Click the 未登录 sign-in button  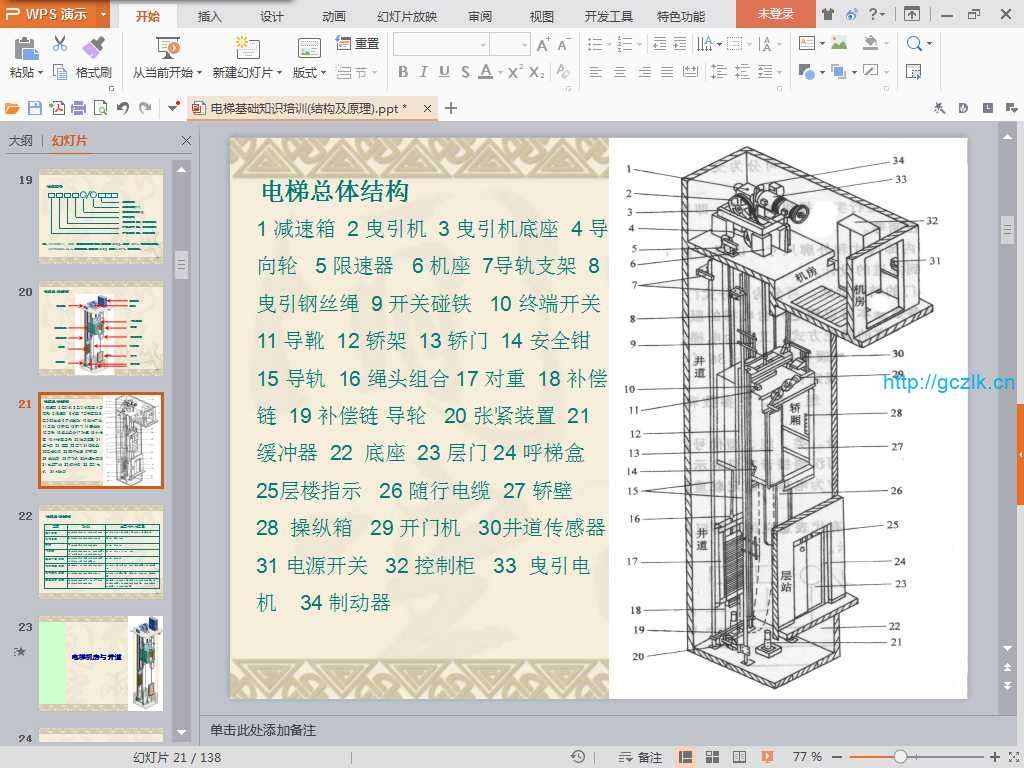pos(775,15)
